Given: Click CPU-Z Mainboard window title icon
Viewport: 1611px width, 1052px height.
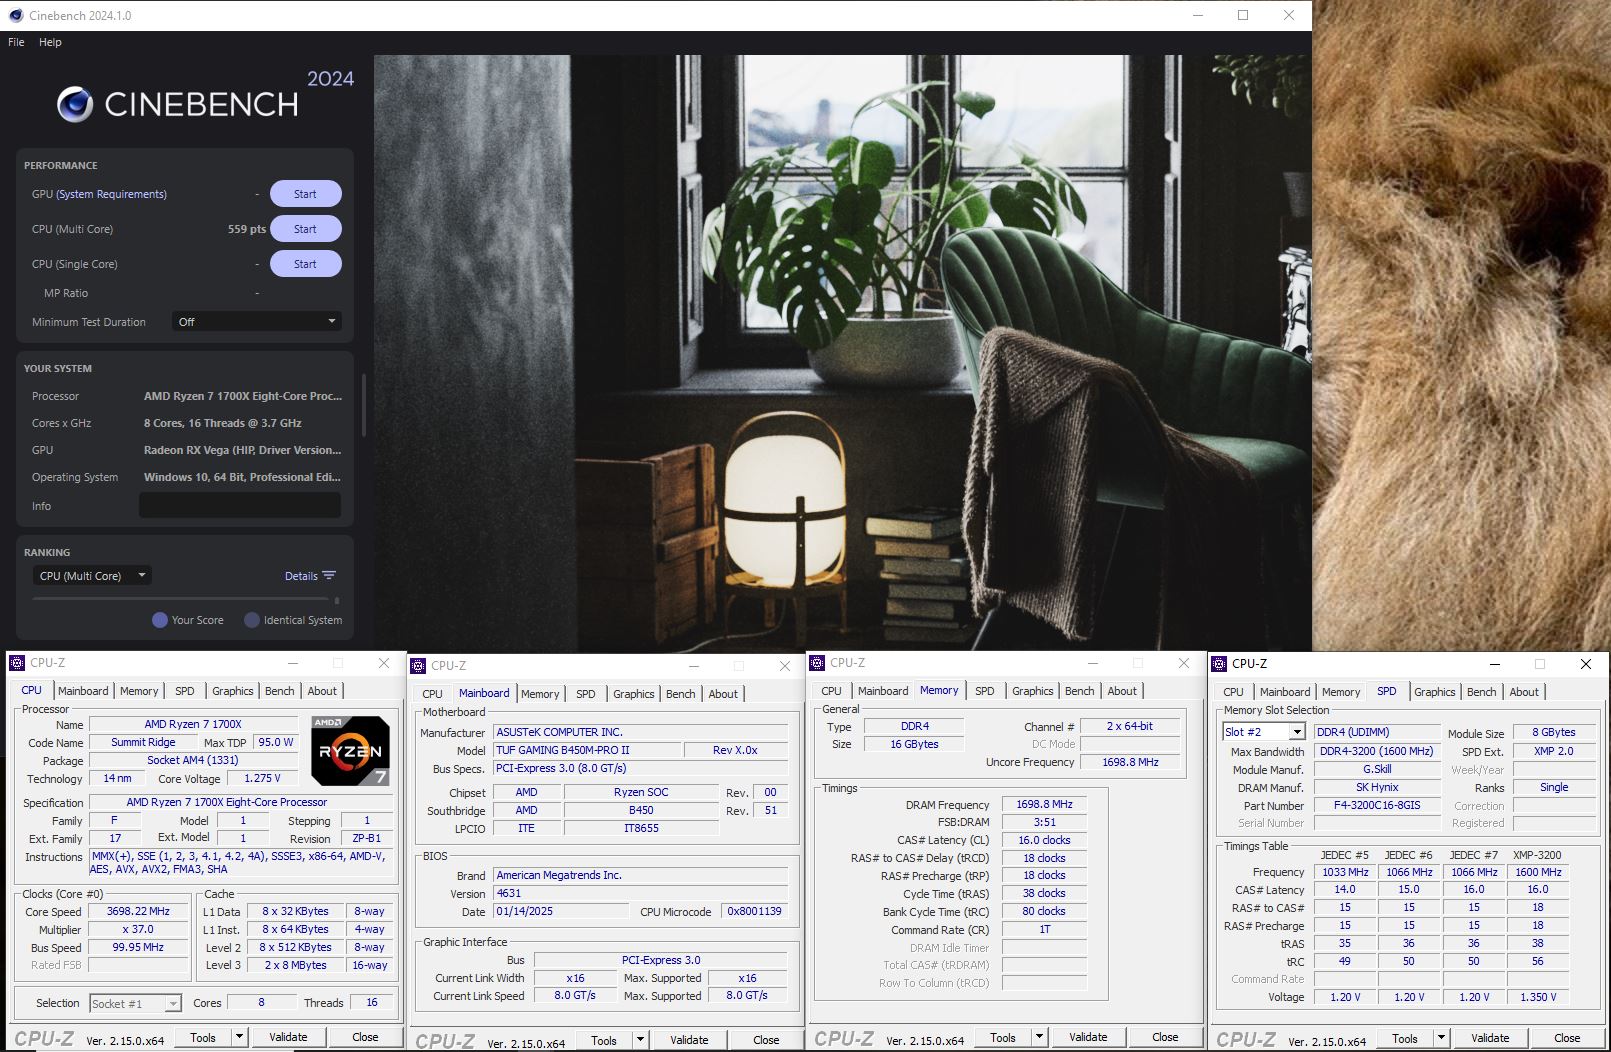Looking at the screenshot, I should click(418, 666).
